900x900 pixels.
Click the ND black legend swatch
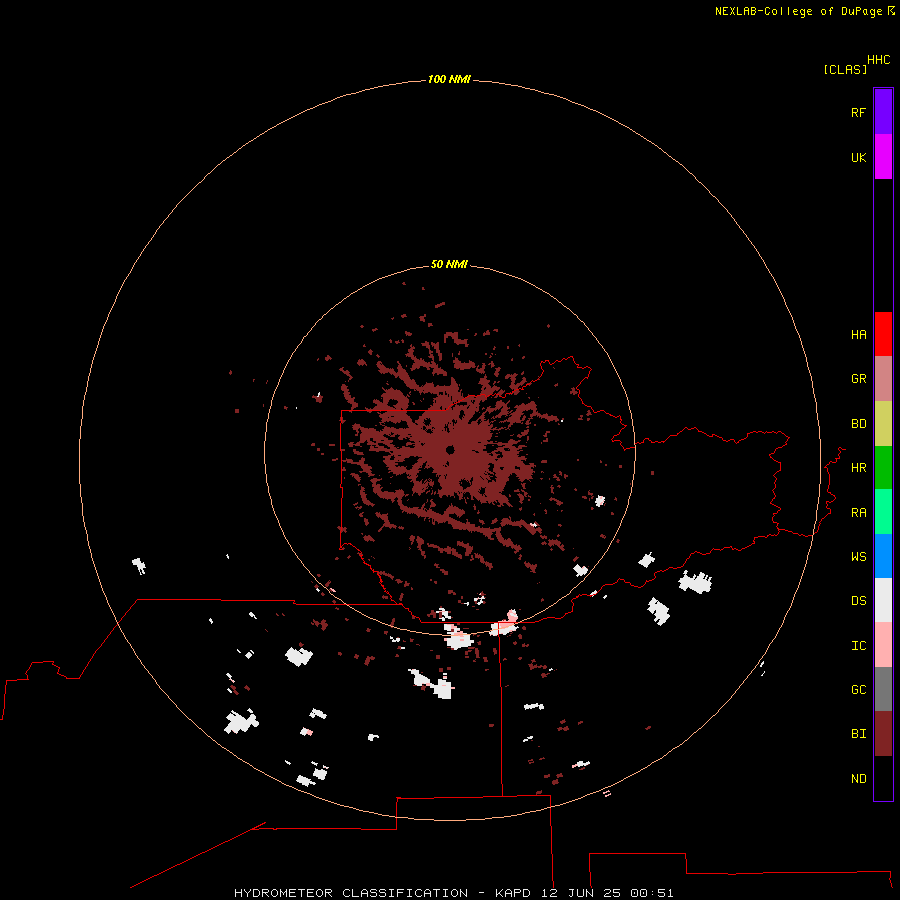(x=883, y=778)
